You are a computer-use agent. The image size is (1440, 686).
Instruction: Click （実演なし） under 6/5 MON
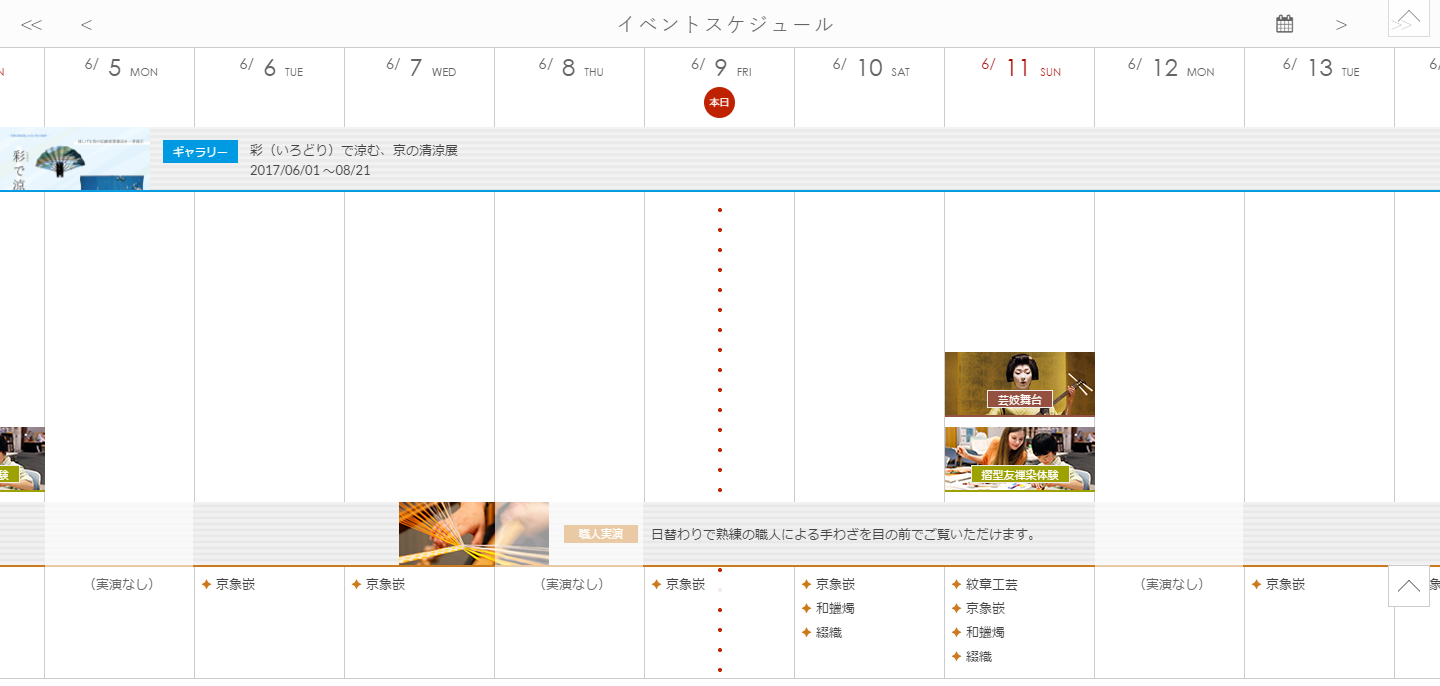[x=121, y=584]
